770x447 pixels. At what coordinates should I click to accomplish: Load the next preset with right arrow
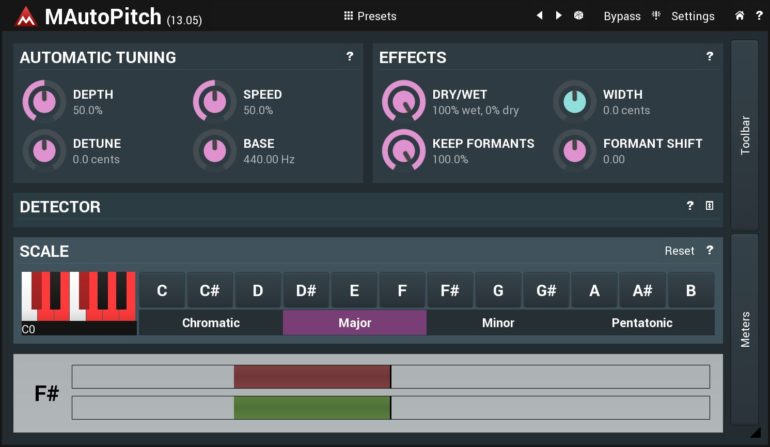coord(558,16)
